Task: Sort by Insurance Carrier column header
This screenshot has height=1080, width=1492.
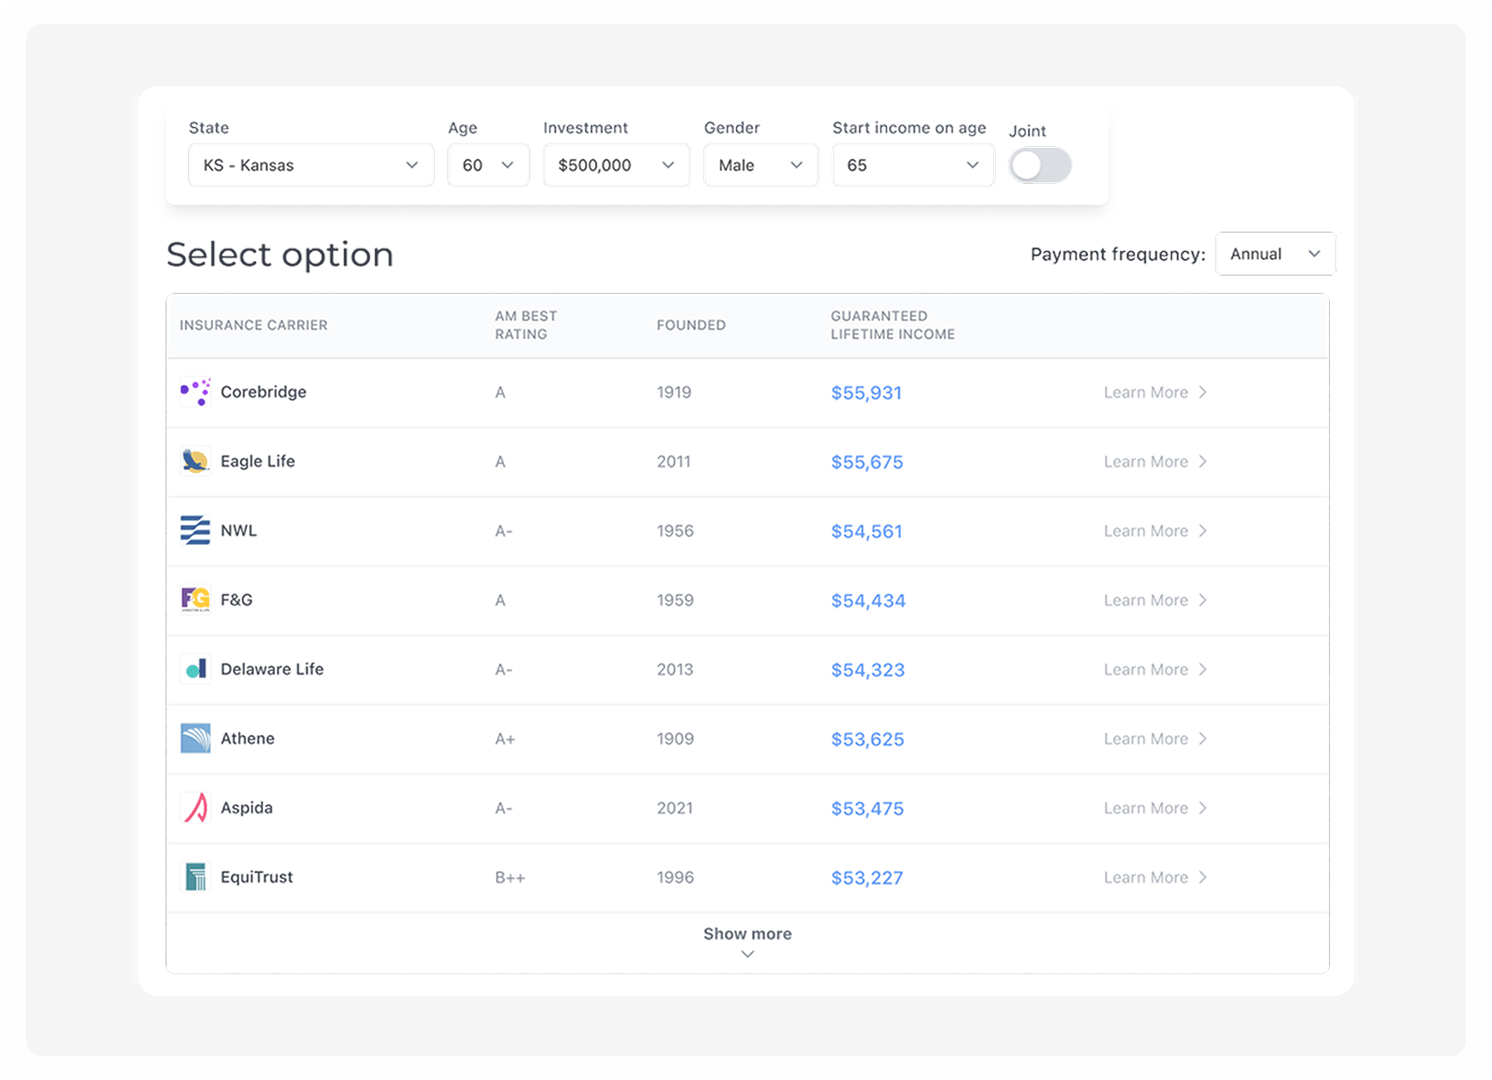Action: click(x=253, y=325)
